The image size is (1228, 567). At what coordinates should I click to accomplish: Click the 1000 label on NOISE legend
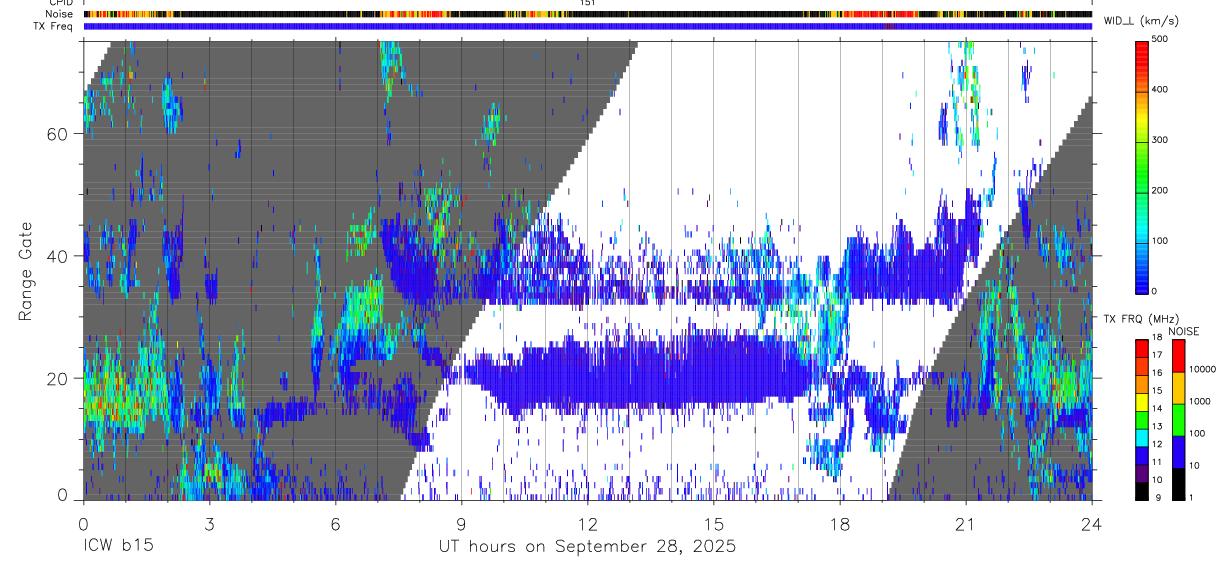coord(1200,402)
